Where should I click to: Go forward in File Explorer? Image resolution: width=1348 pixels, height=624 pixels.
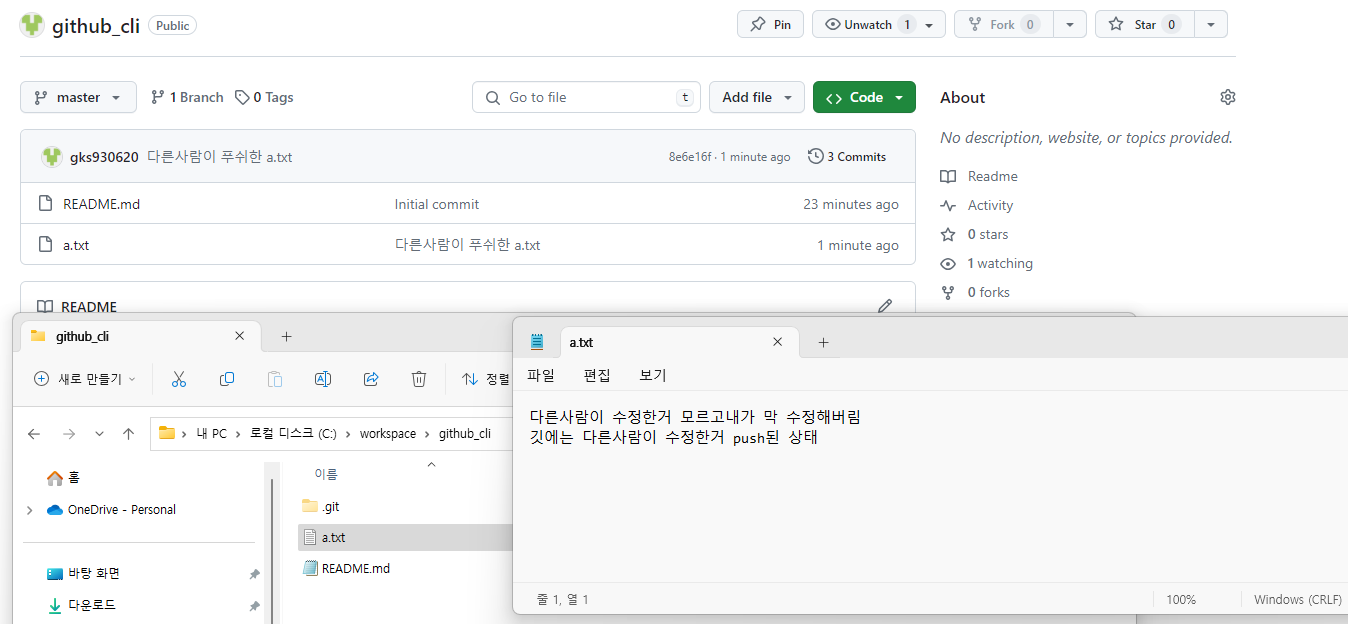pyautogui.click(x=68, y=434)
